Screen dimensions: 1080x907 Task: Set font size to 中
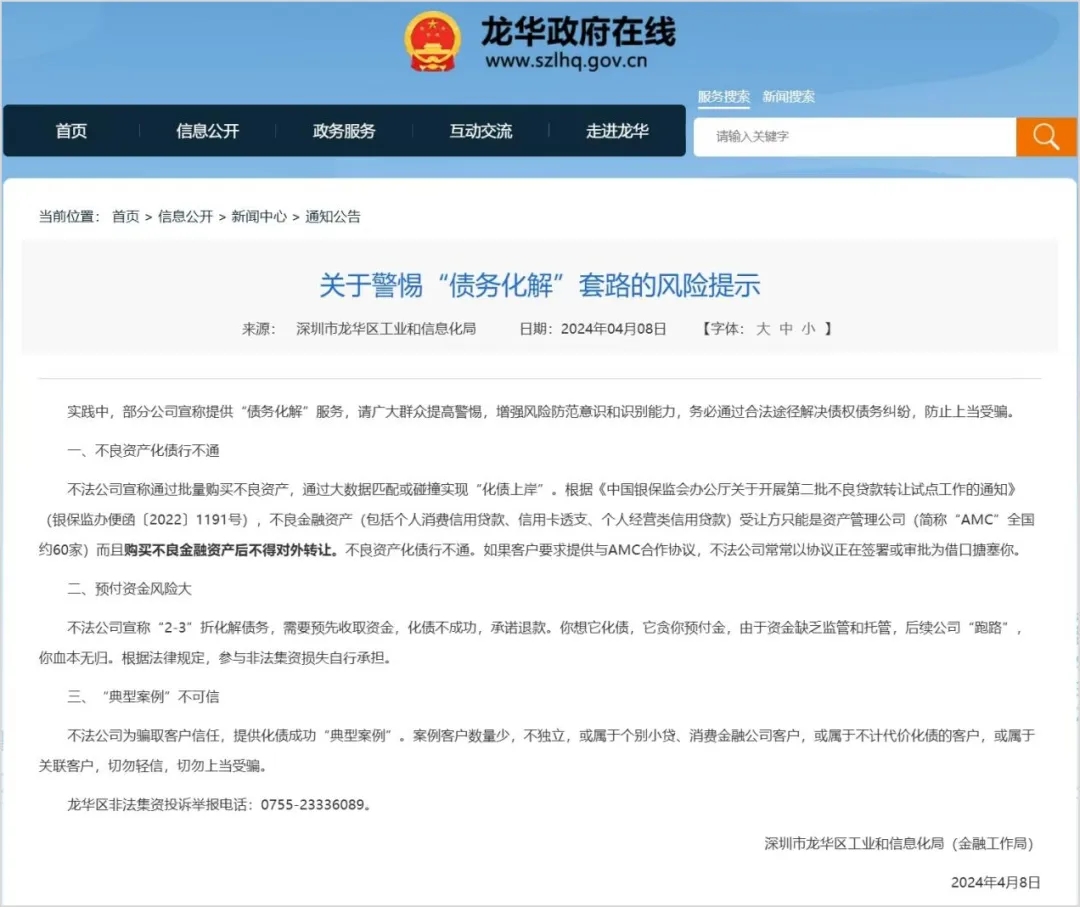coord(786,329)
